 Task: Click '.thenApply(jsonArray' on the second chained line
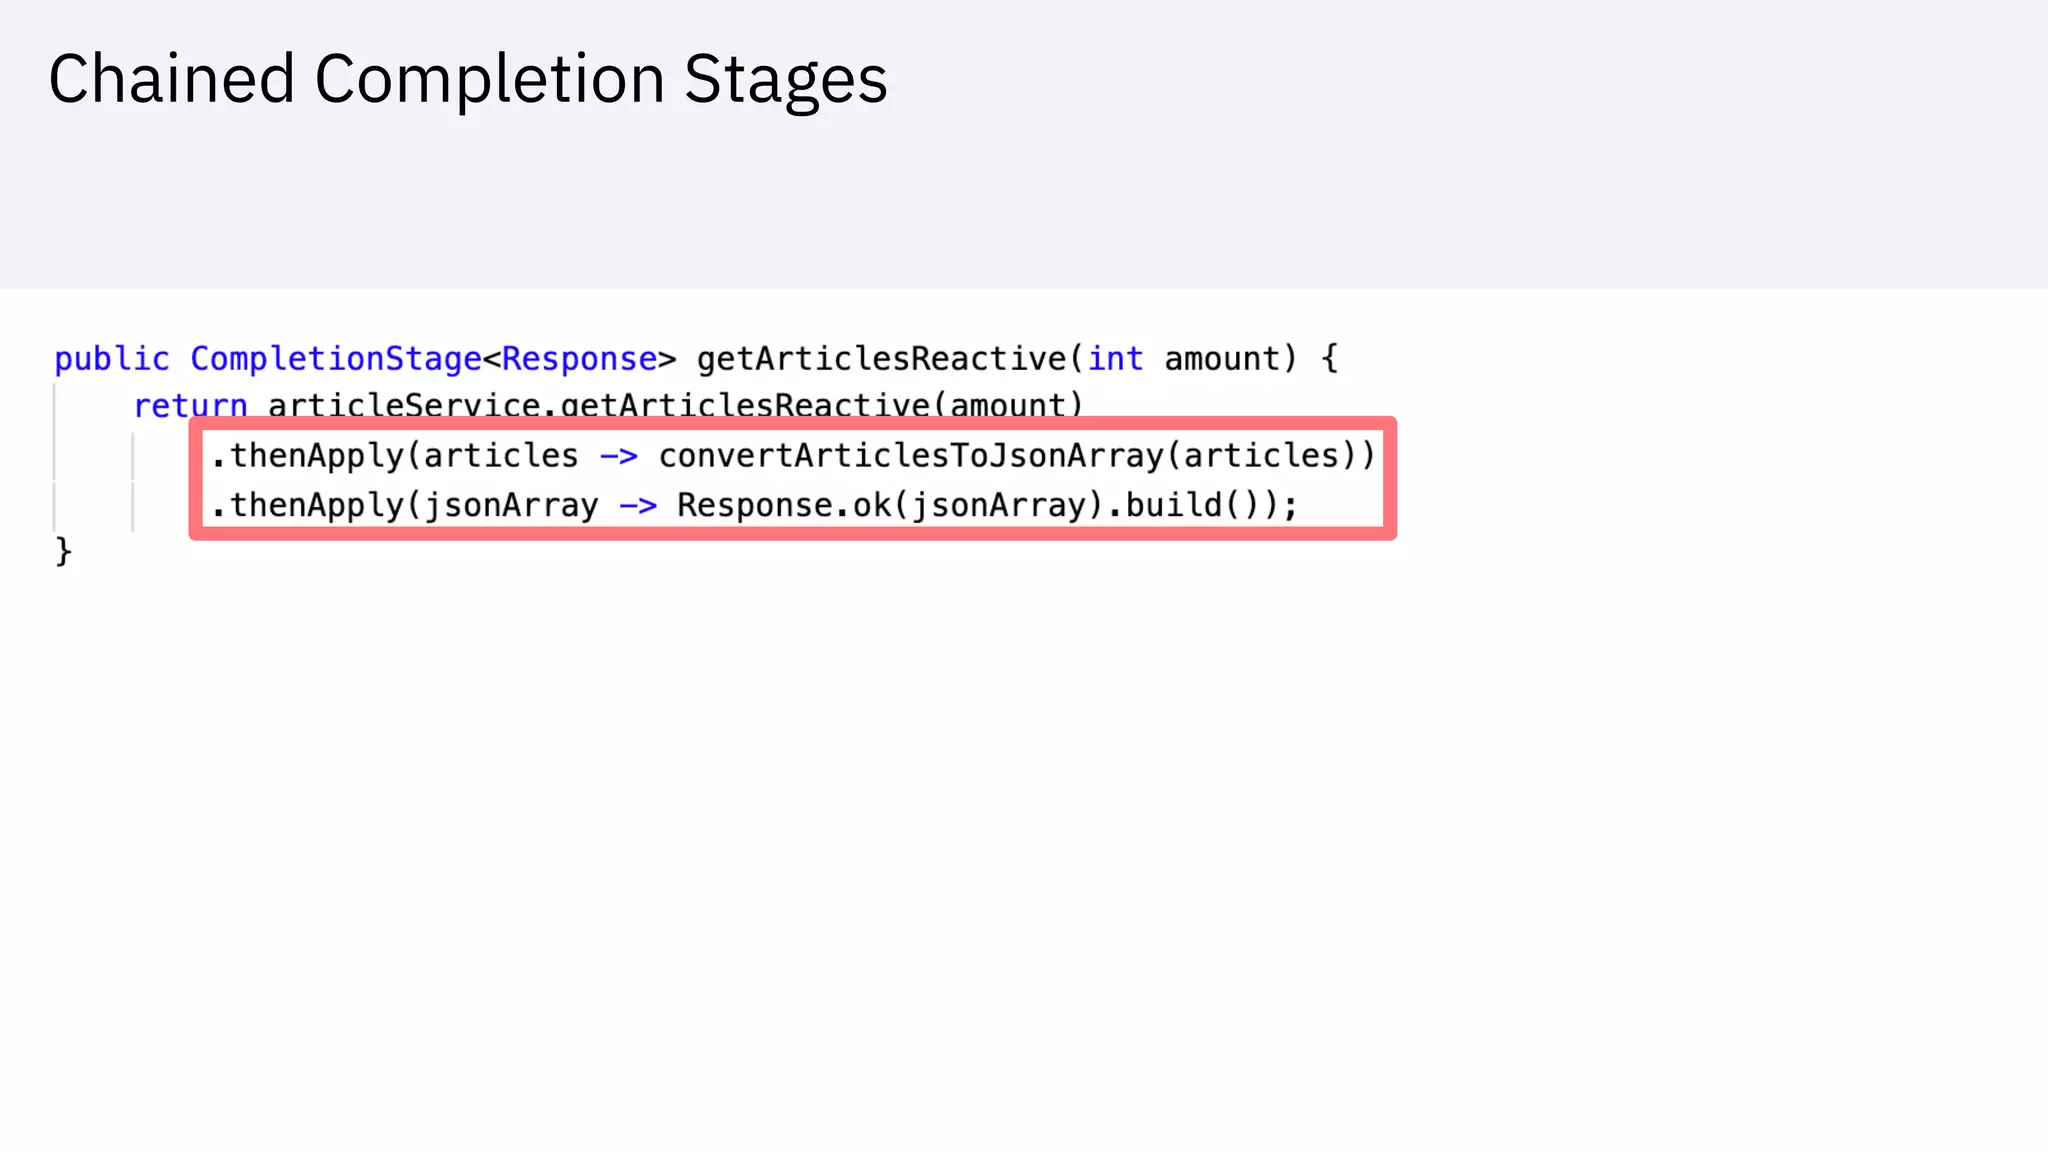pos(404,505)
